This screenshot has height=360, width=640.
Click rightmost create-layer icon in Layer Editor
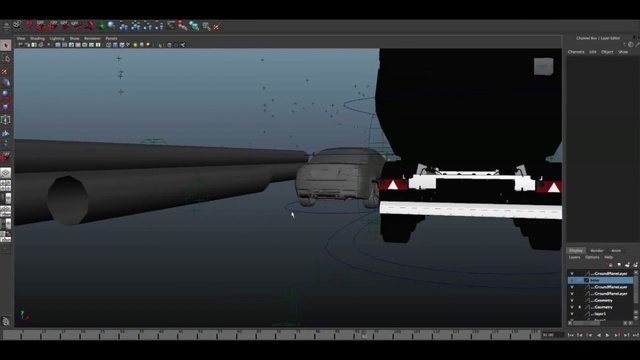635,265
